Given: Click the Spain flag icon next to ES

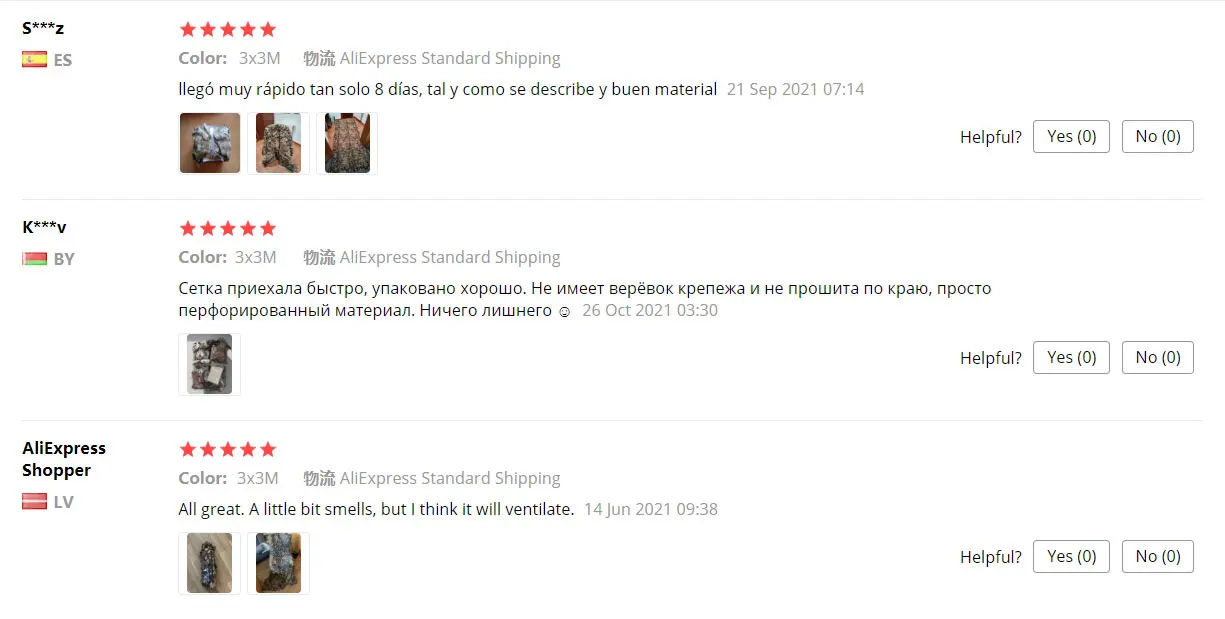Looking at the screenshot, I should [35, 59].
